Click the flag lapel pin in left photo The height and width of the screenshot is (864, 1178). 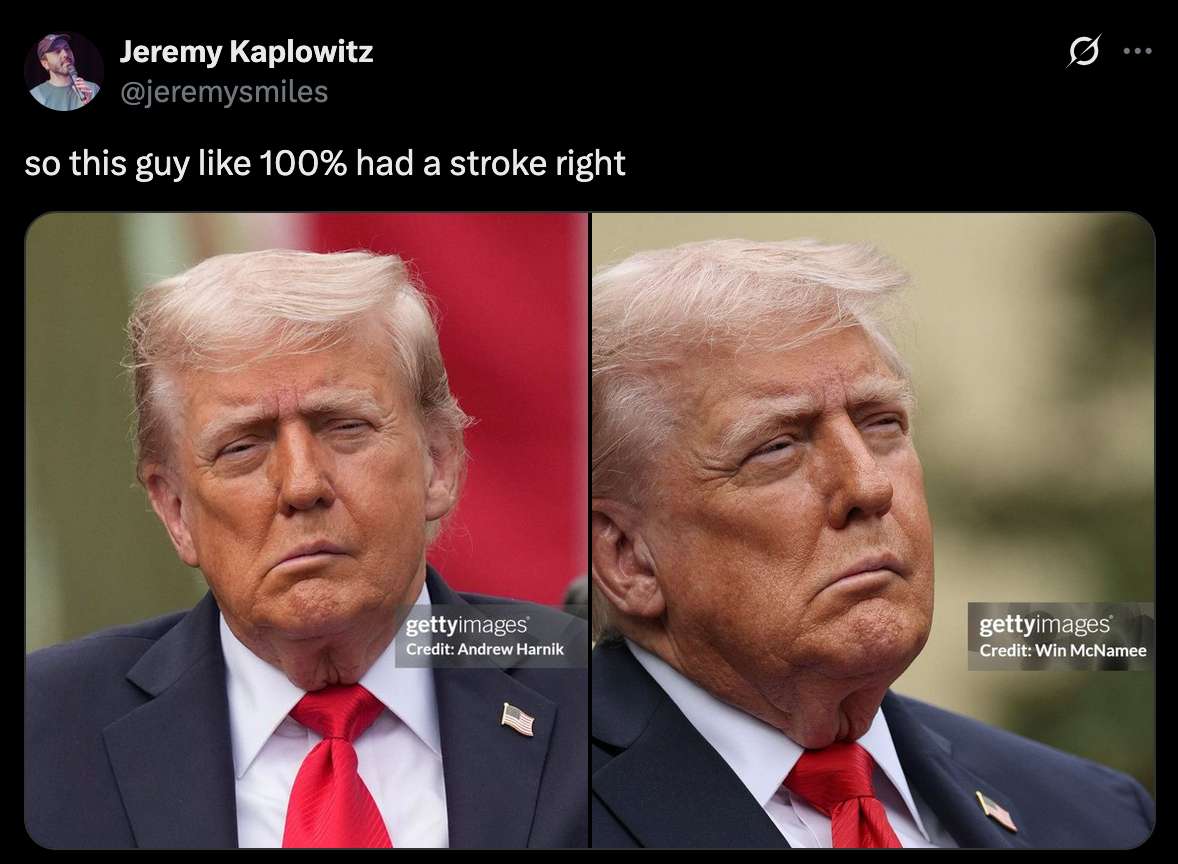[518, 719]
